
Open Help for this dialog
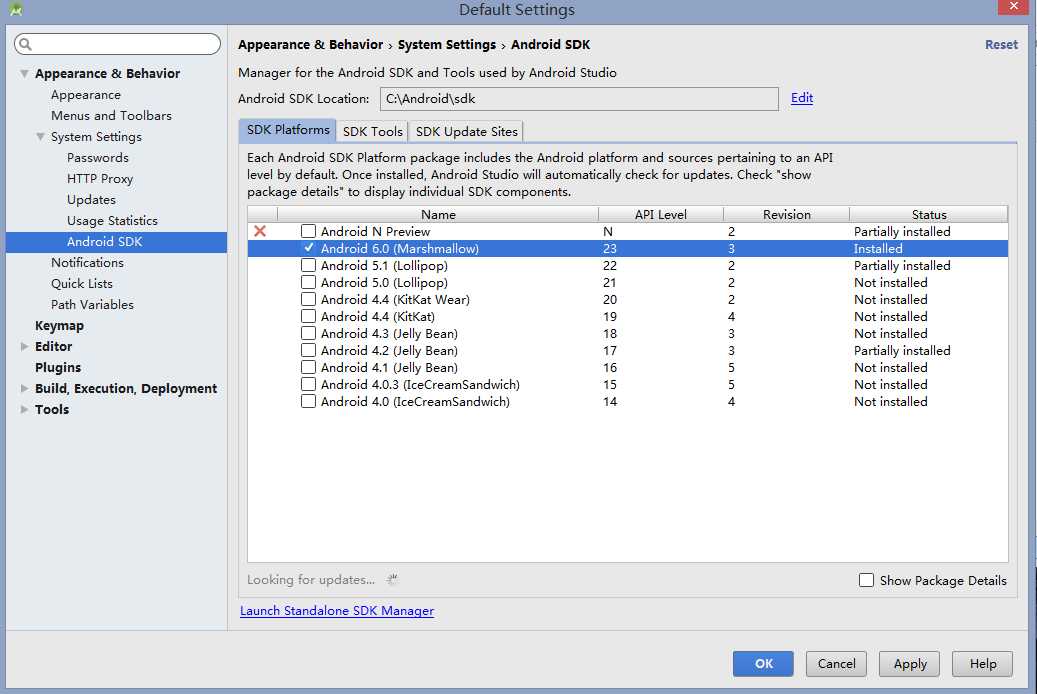click(982, 664)
